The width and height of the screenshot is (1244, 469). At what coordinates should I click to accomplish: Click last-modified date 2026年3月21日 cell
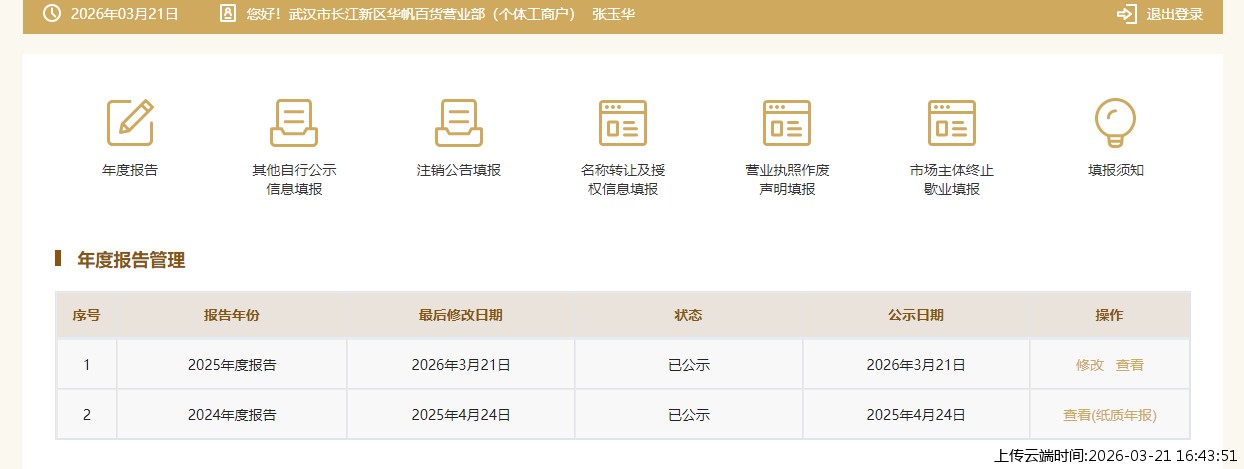coord(461,365)
